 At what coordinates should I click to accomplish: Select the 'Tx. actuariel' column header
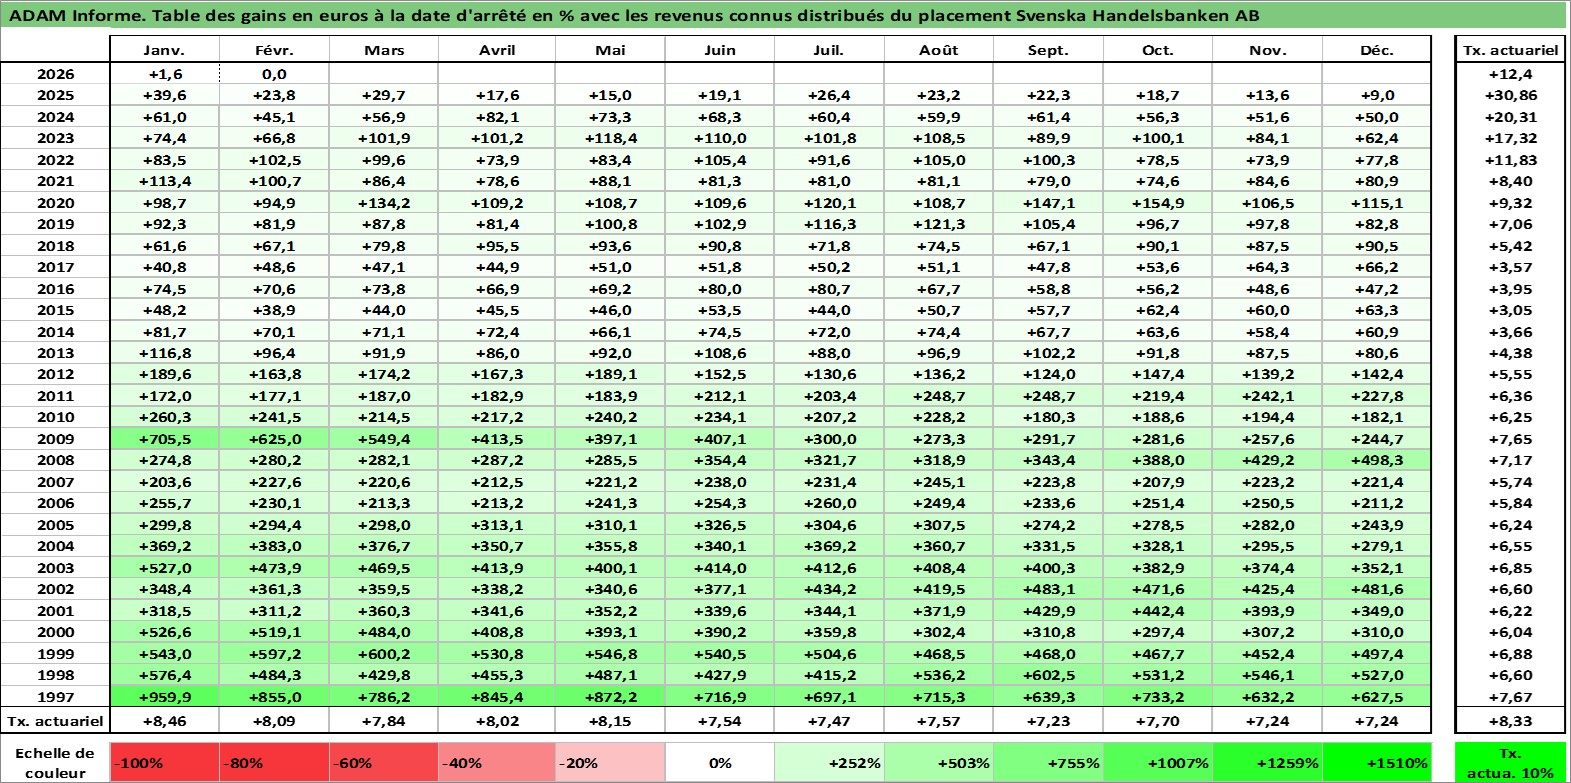point(1510,50)
